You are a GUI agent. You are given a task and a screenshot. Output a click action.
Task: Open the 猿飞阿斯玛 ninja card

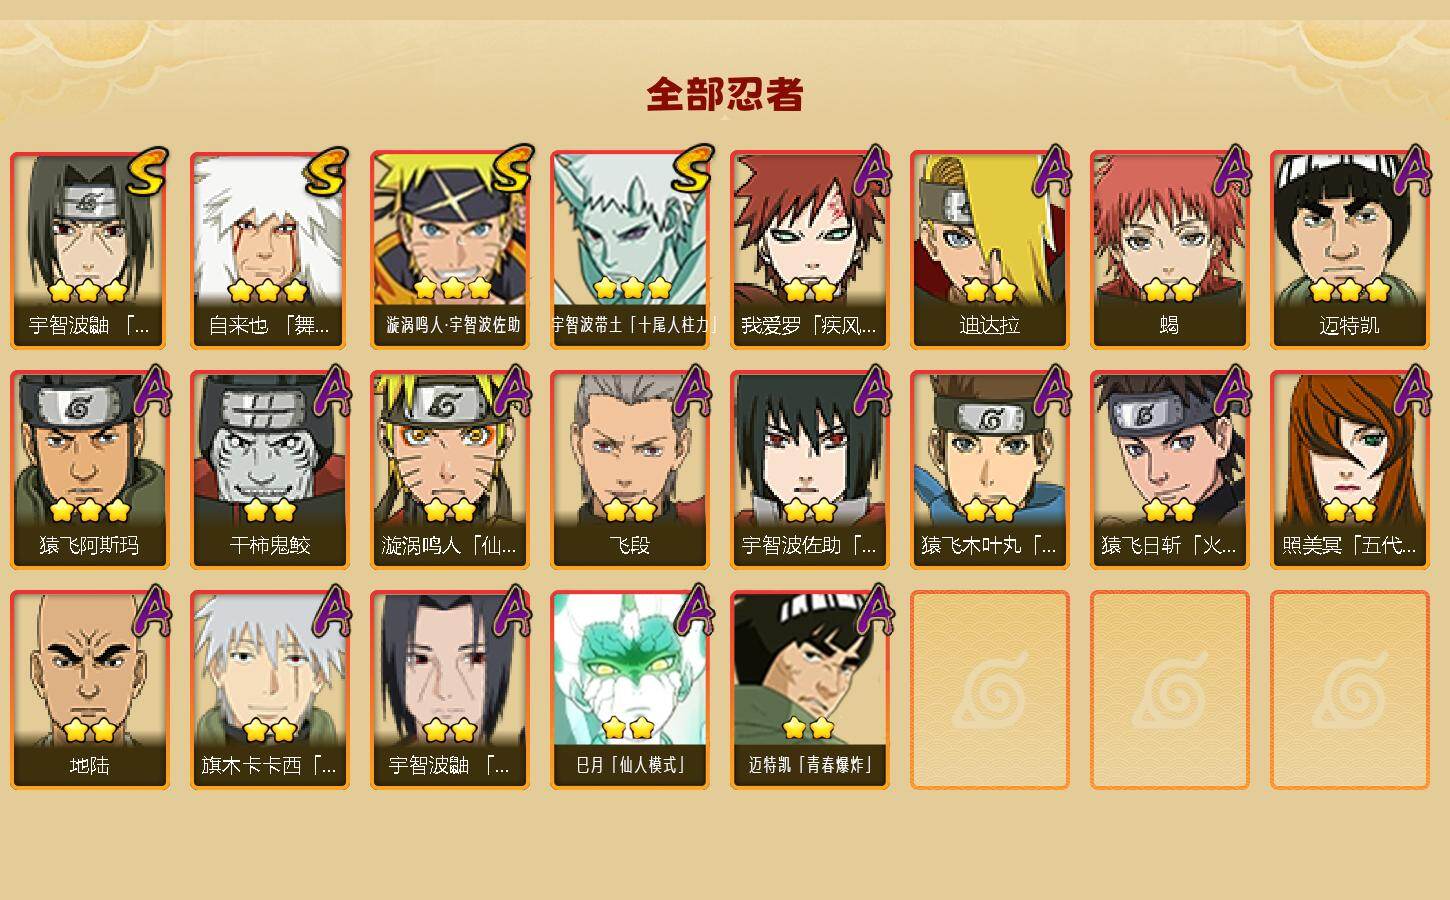(x=89, y=470)
